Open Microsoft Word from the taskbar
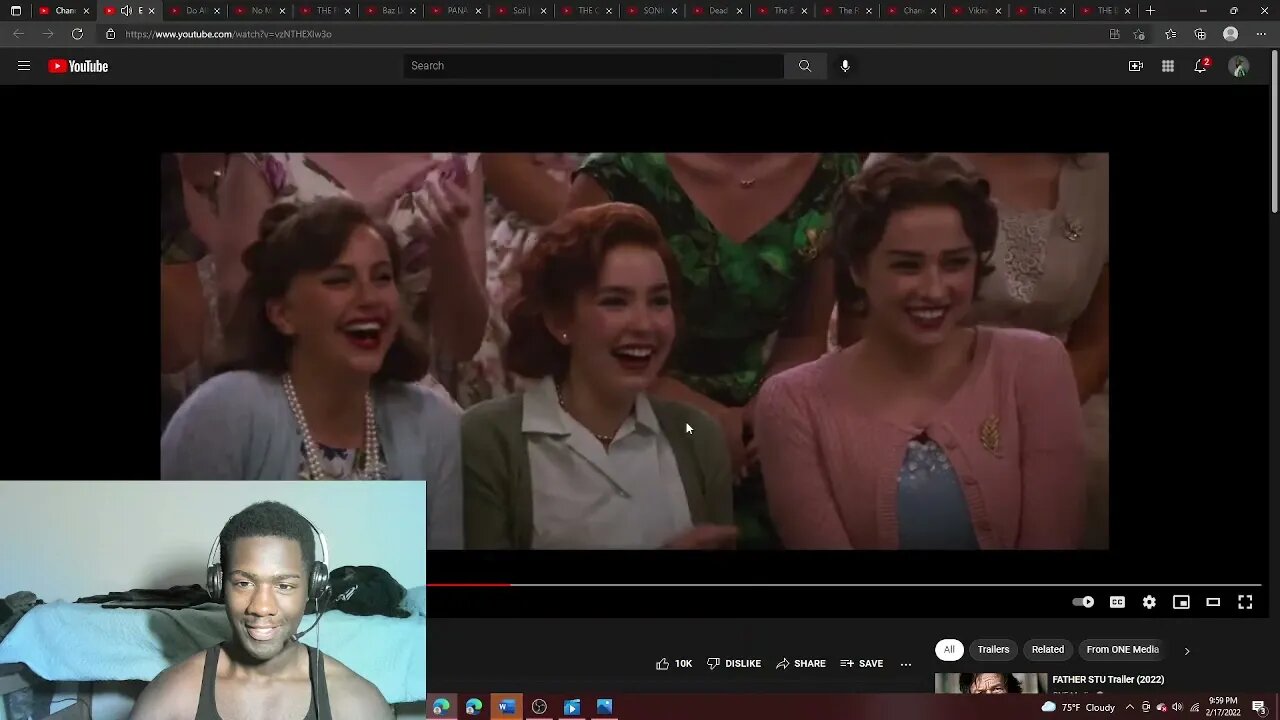This screenshot has width=1280, height=720. pos(506,707)
